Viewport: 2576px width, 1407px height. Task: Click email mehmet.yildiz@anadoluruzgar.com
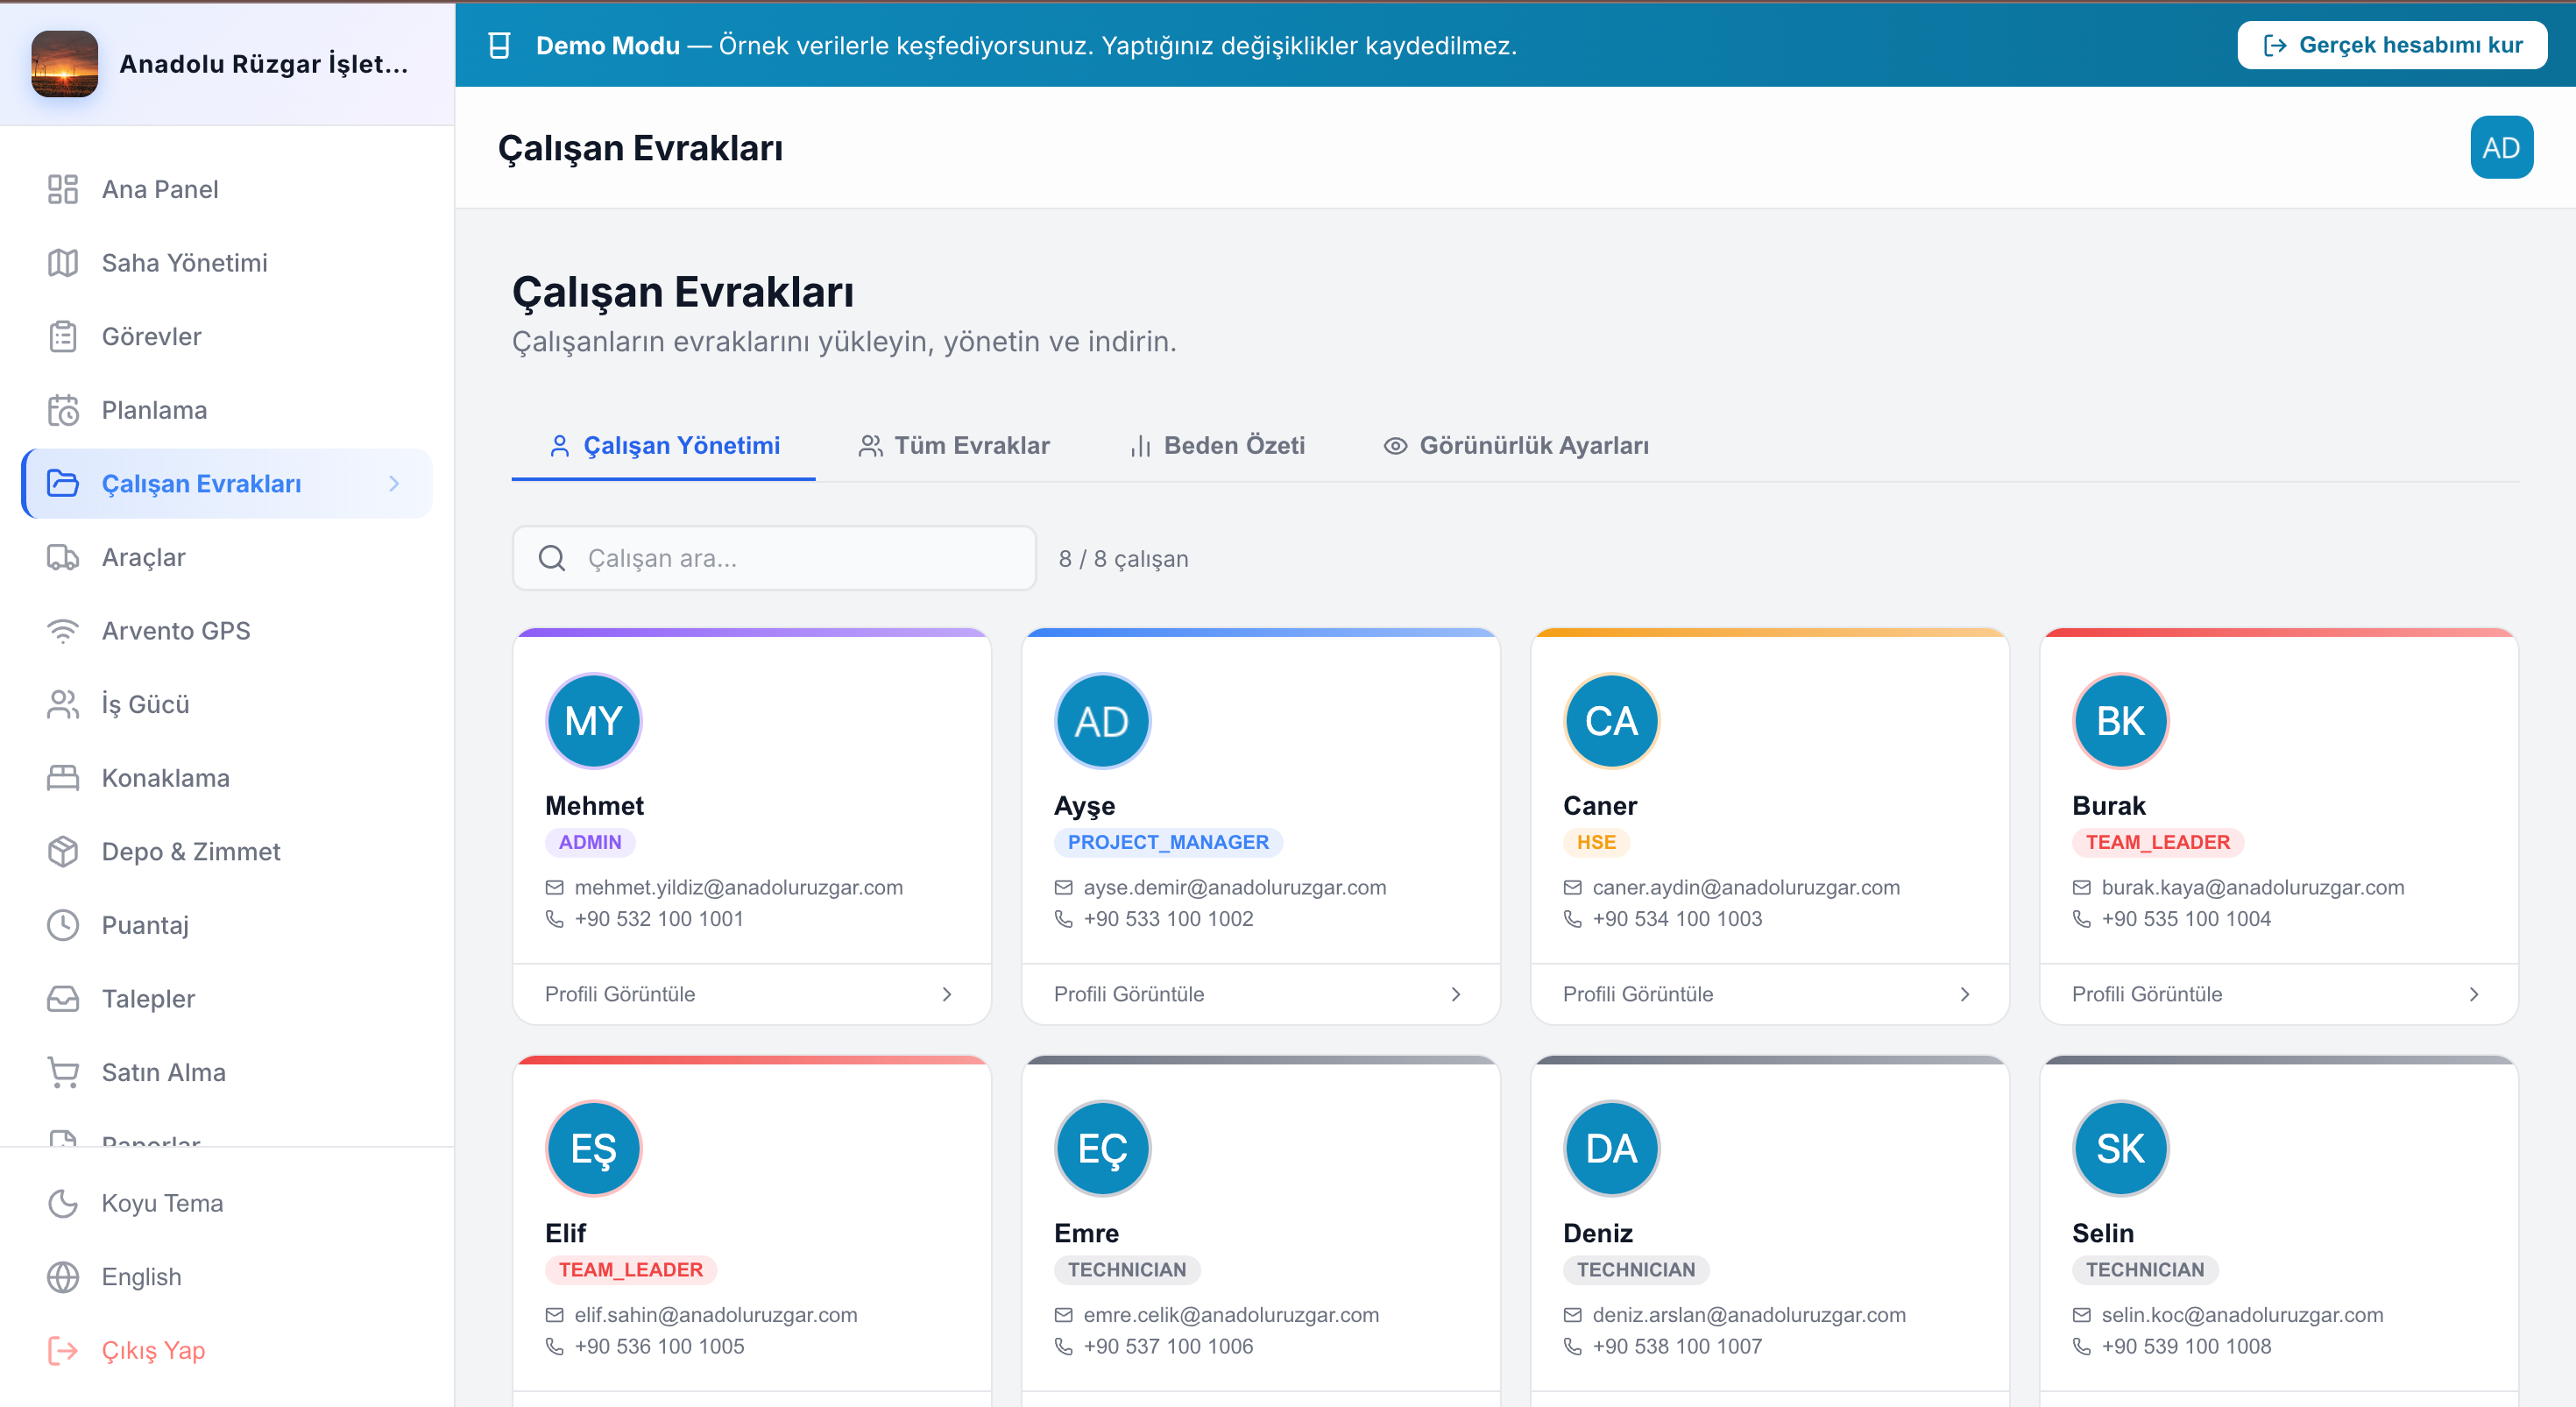[x=738, y=888]
